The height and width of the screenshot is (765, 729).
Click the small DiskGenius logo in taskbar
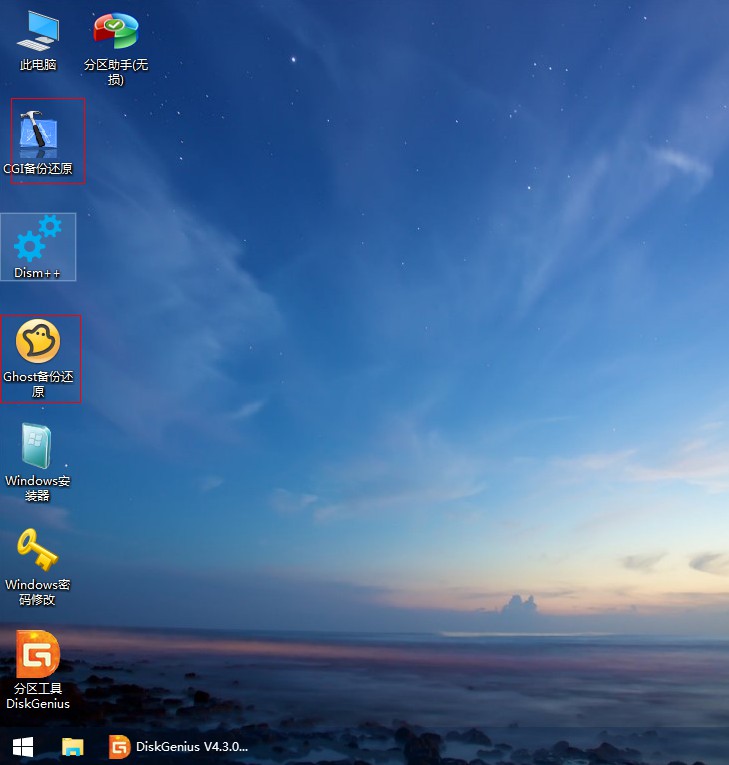coord(120,747)
